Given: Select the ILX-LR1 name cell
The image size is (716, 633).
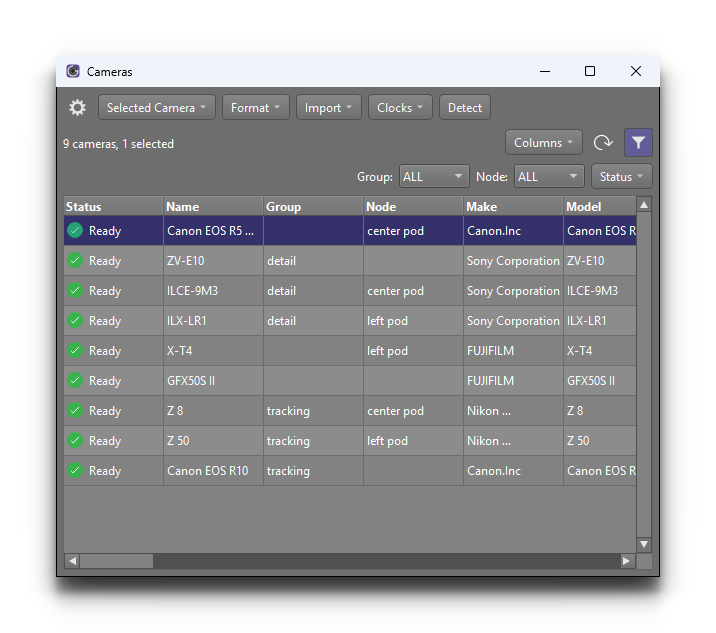Looking at the screenshot, I should coord(213,321).
